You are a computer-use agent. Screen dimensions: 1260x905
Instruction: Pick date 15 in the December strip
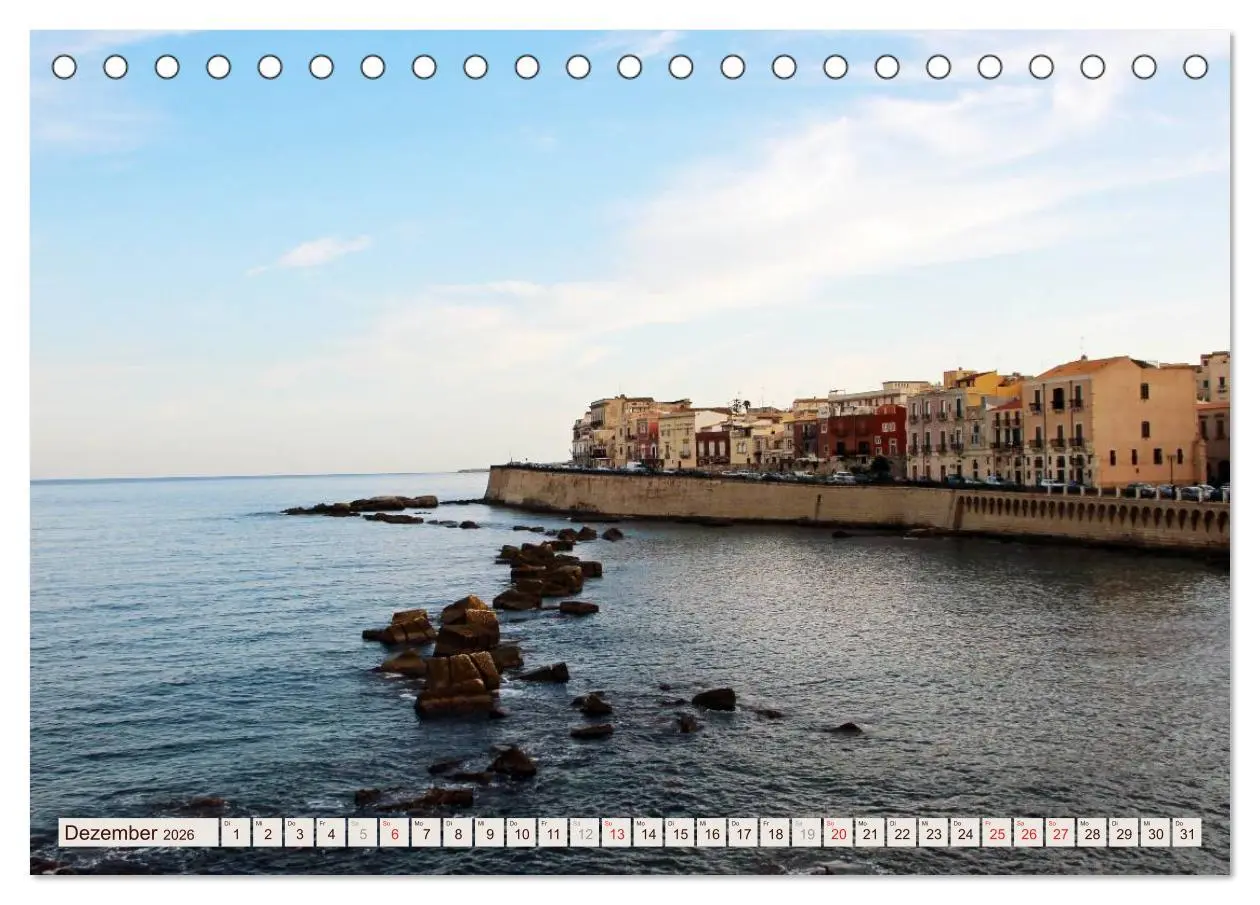tap(680, 833)
